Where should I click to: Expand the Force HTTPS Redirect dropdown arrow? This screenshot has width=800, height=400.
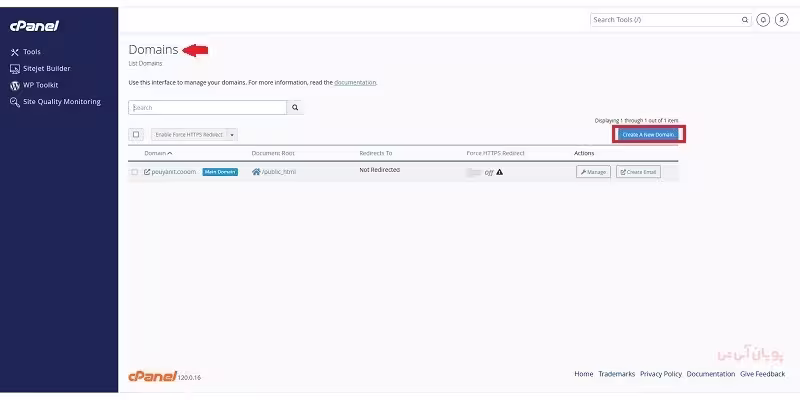click(x=232, y=135)
